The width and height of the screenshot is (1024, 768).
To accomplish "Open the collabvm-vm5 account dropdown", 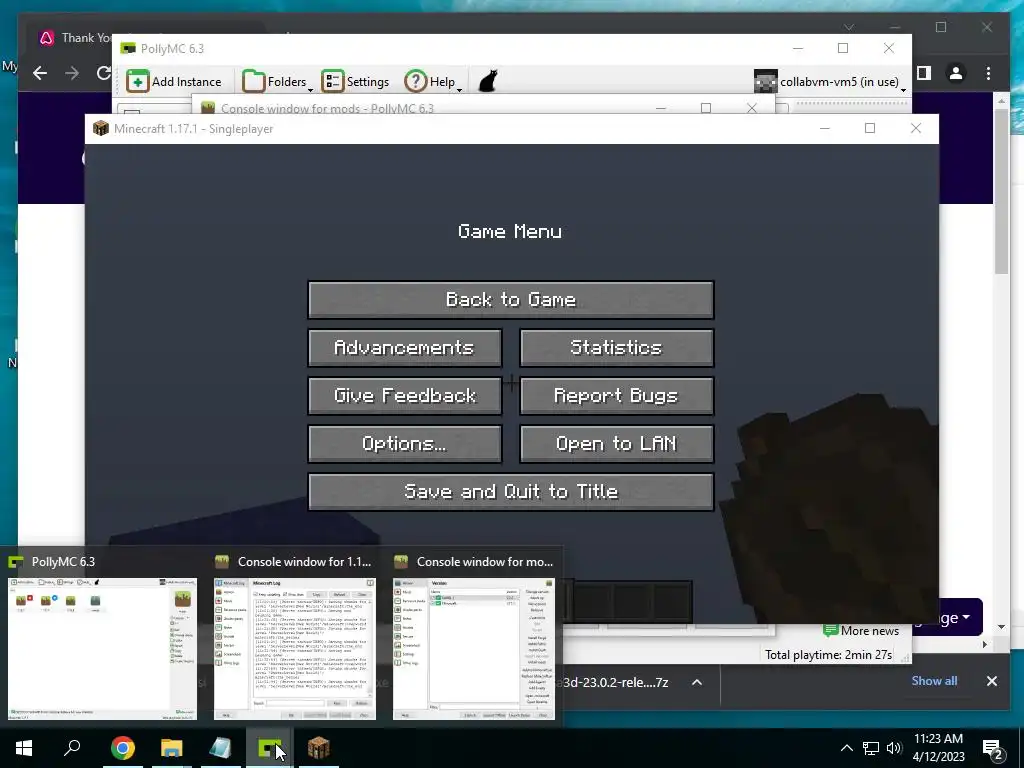I will point(831,82).
